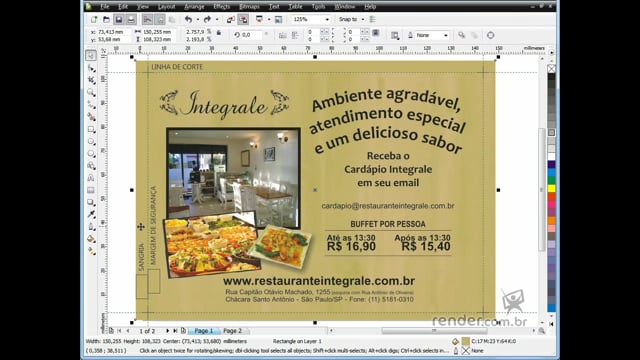
Task: Open the File menu
Action: (104, 7)
